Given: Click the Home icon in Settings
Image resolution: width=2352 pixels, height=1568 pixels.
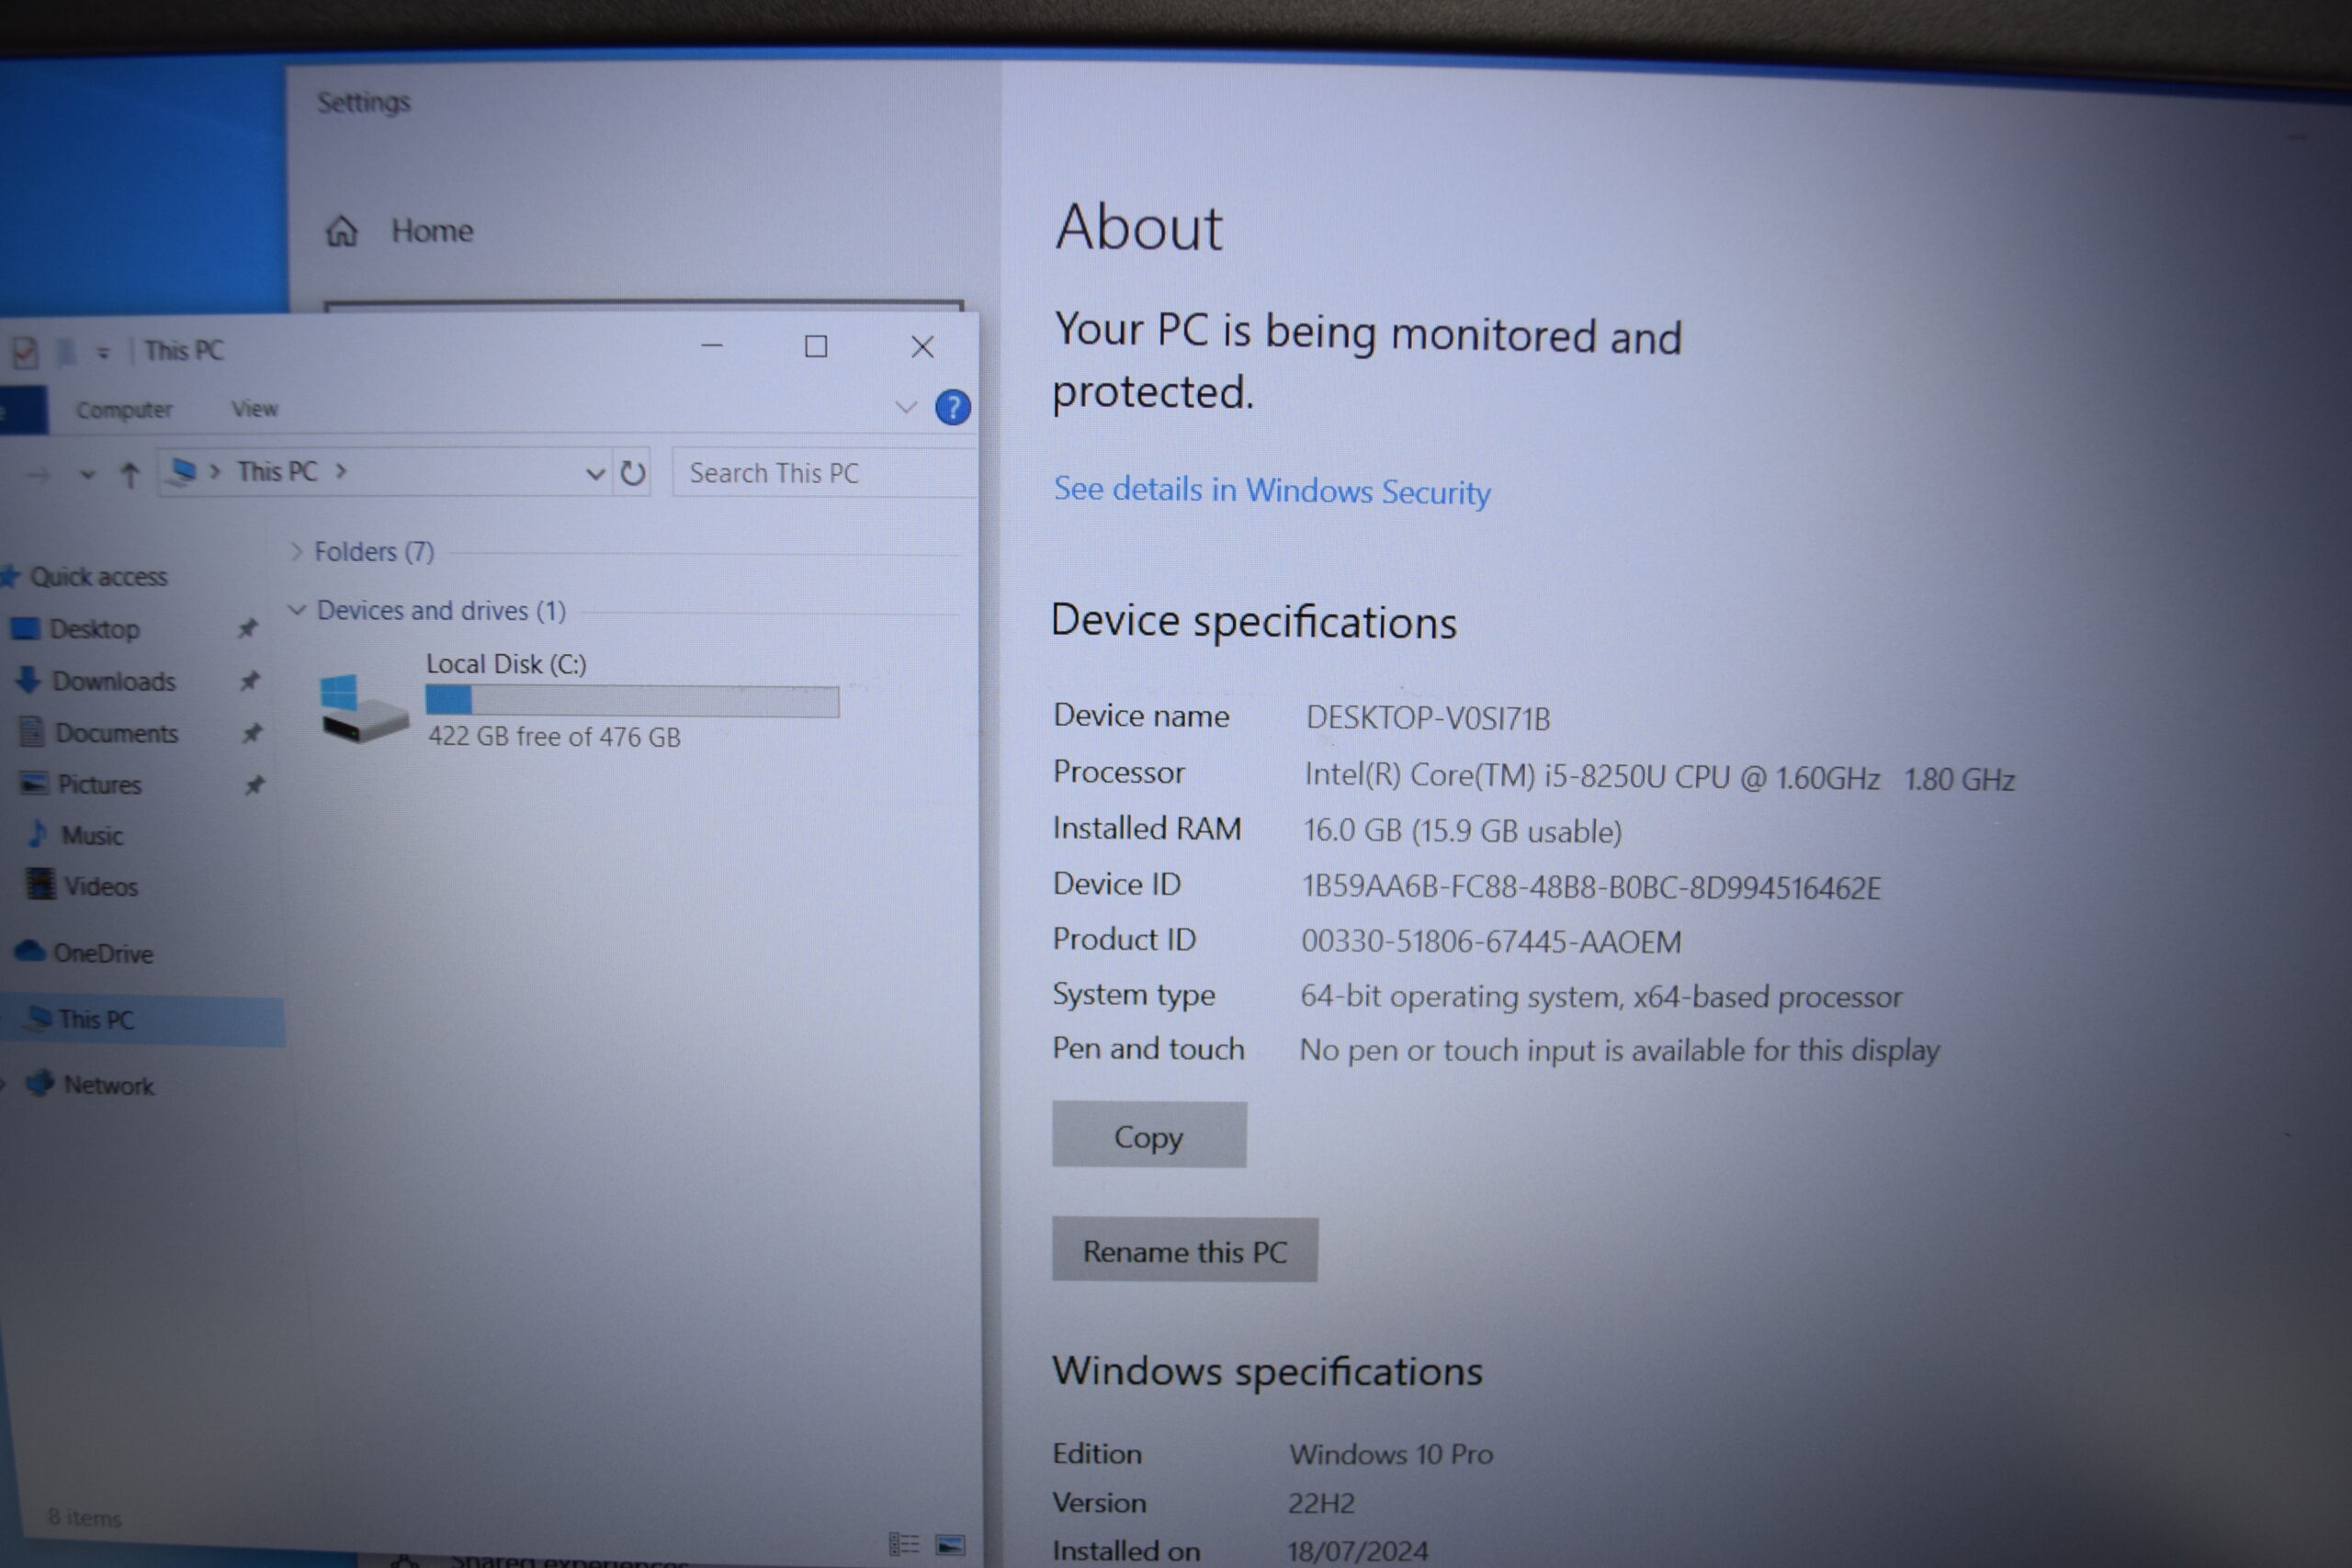Looking at the screenshot, I should 341,231.
